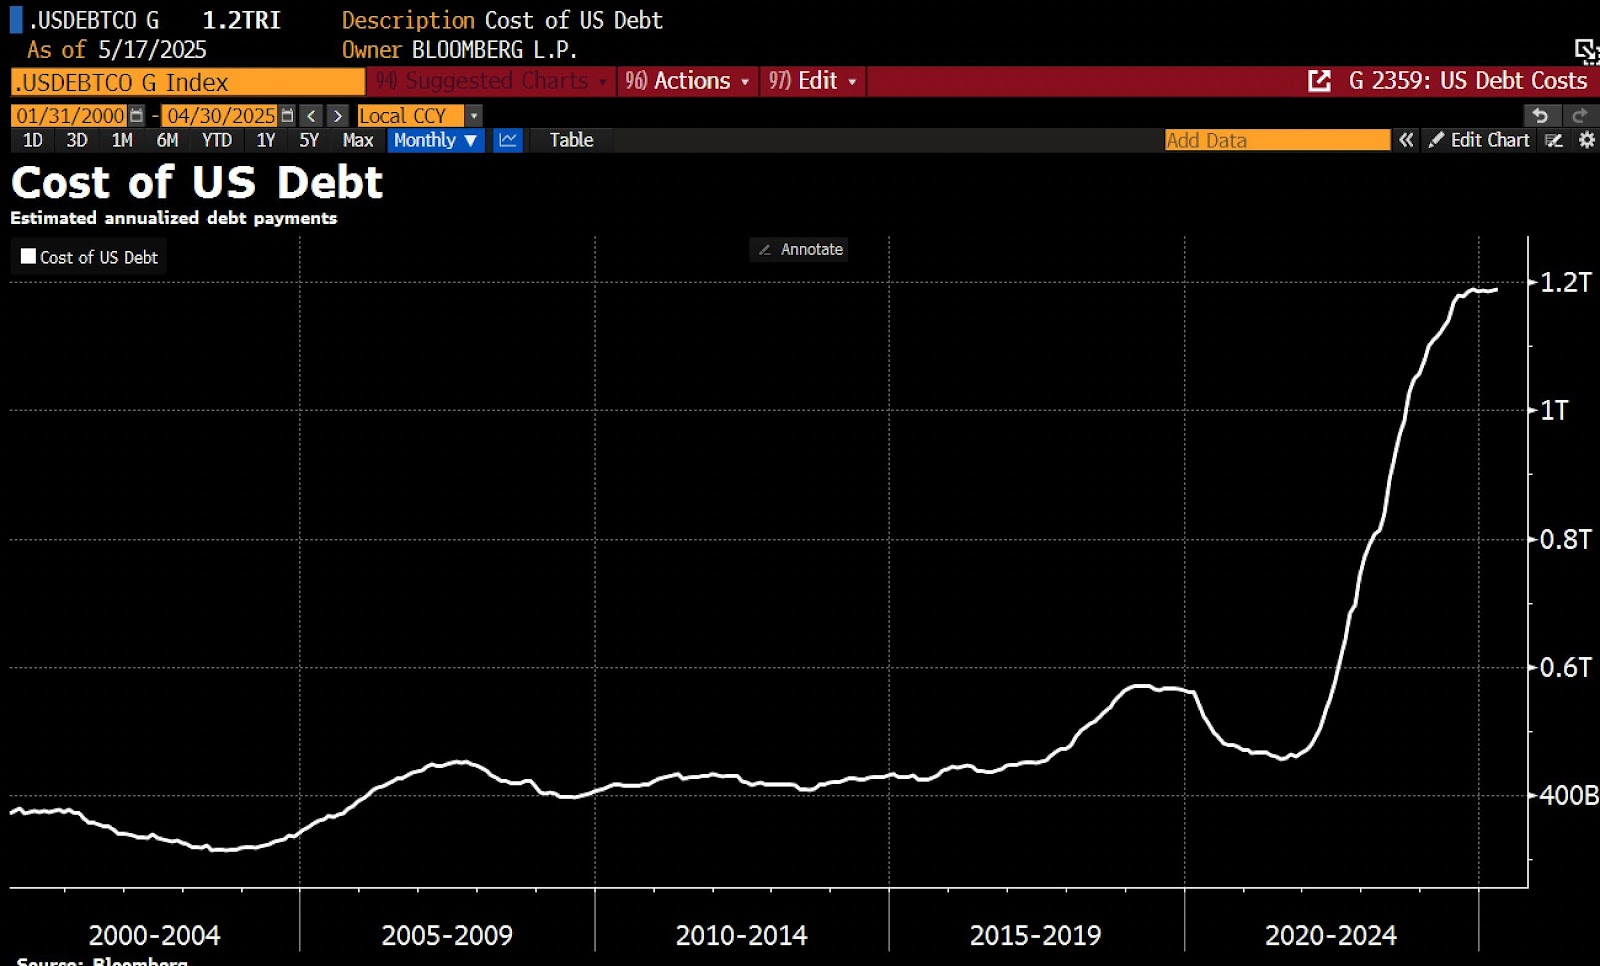Screen dimensions: 1600x966
Task: Click the 1.2TRI last value text
Action: 241,20
